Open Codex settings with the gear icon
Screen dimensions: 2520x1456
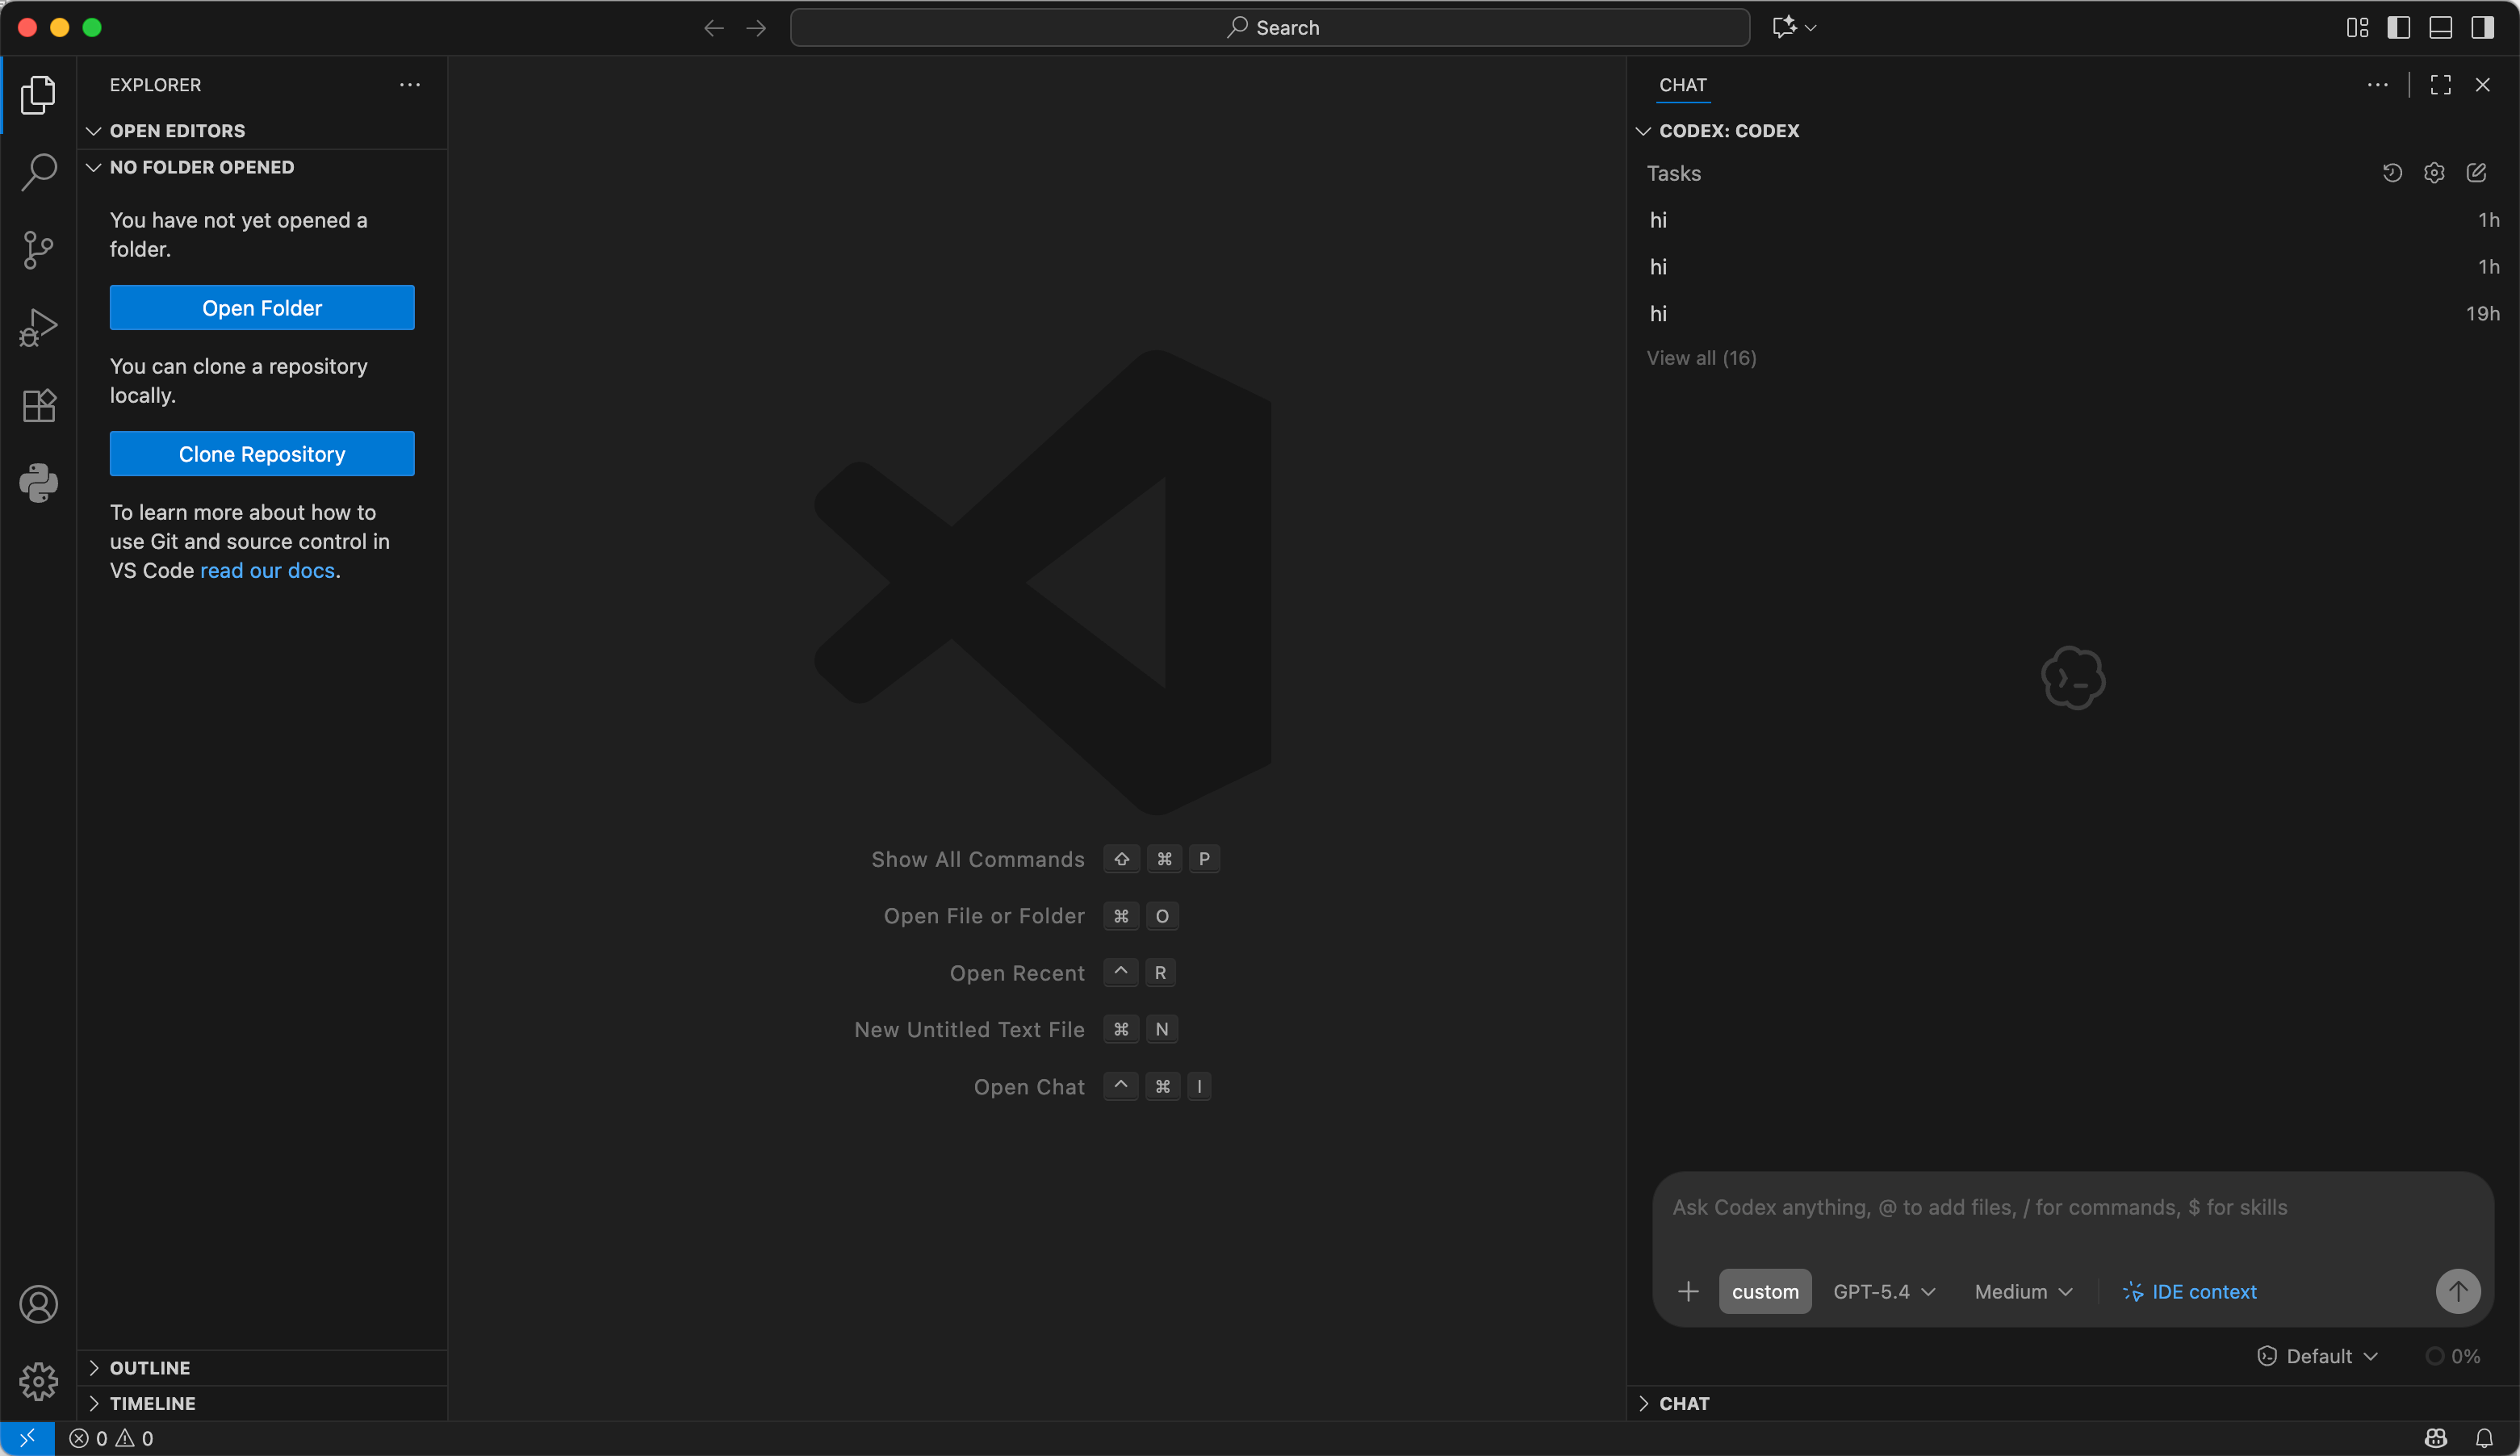click(2434, 172)
